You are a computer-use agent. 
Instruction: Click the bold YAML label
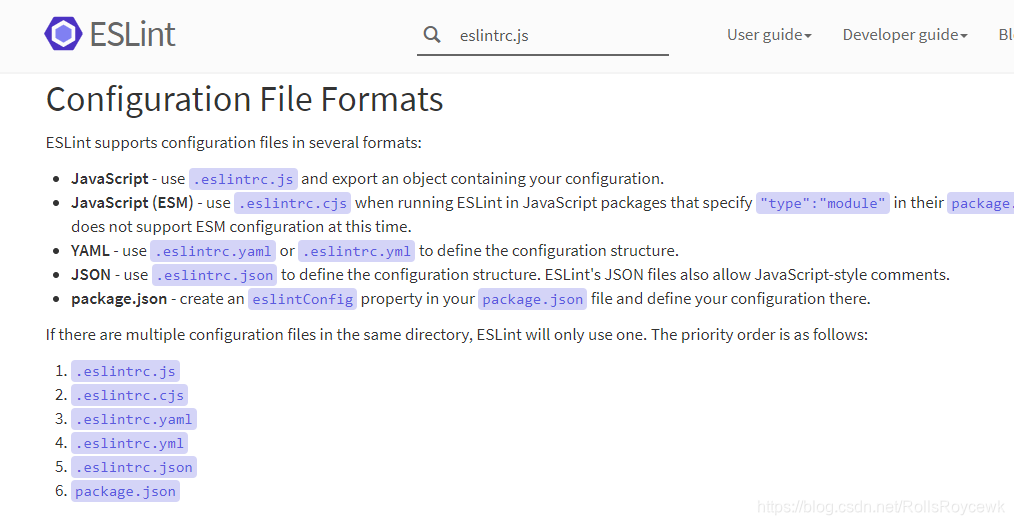(90, 251)
